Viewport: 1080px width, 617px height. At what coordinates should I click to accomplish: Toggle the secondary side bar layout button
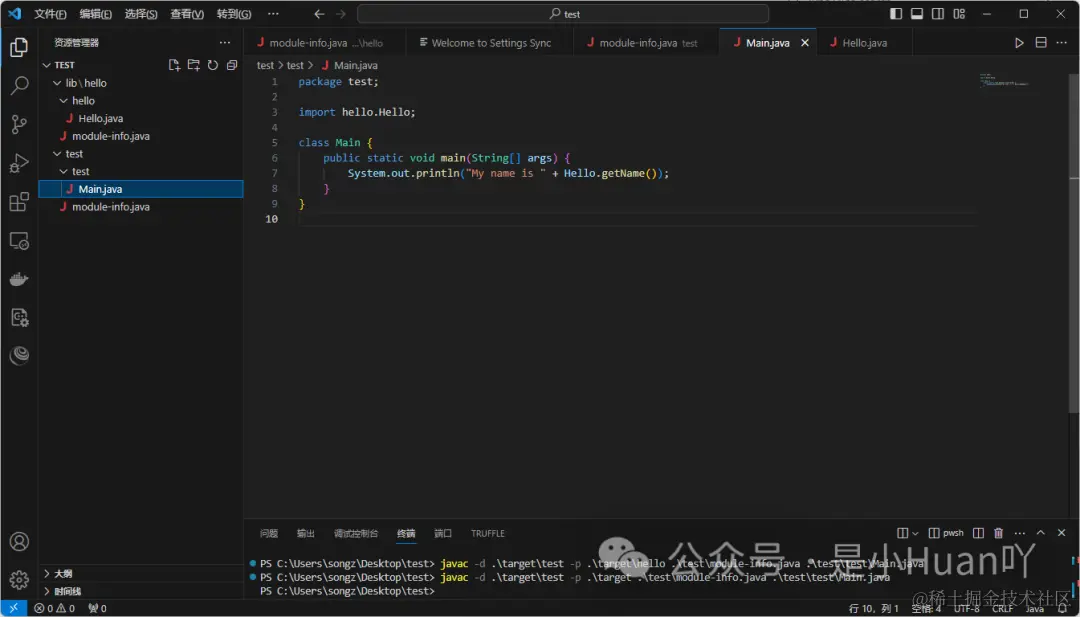click(x=937, y=14)
